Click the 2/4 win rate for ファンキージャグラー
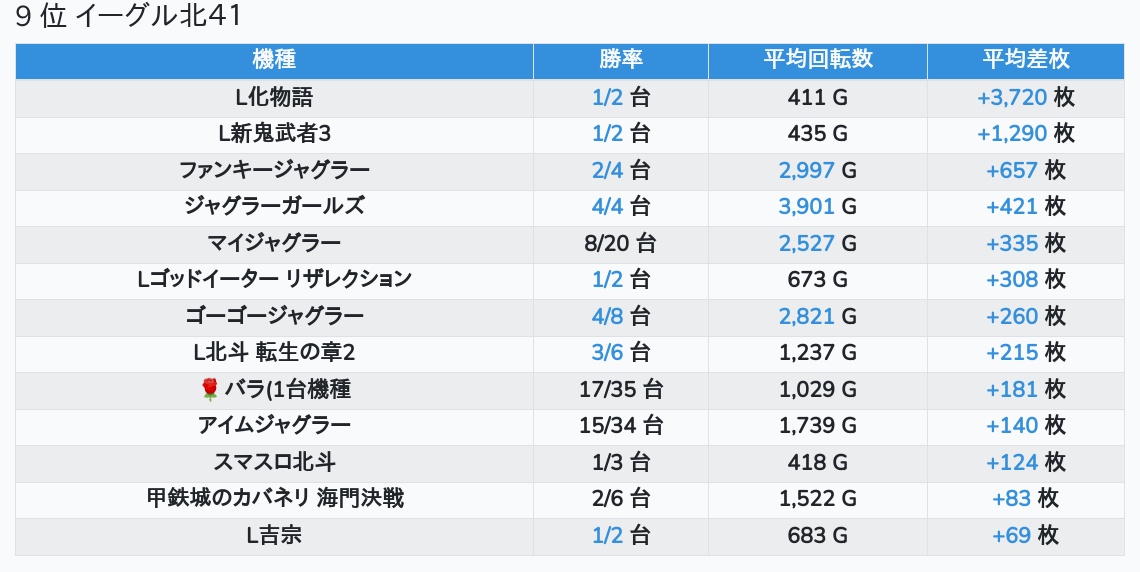This screenshot has width=1140, height=572. point(607,170)
